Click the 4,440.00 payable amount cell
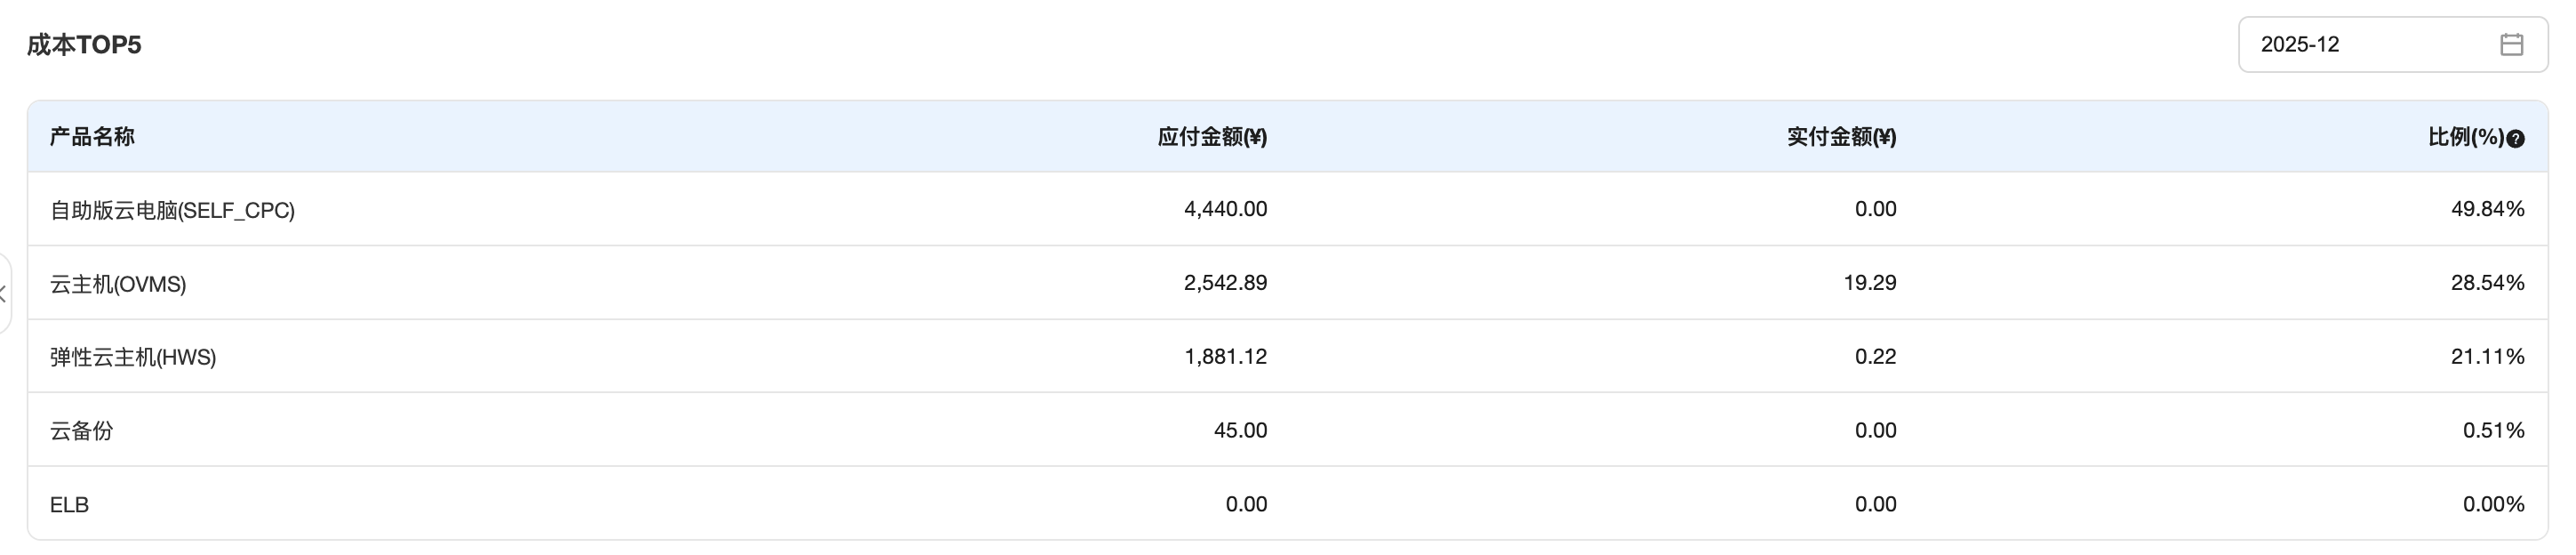 [1225, 209]
